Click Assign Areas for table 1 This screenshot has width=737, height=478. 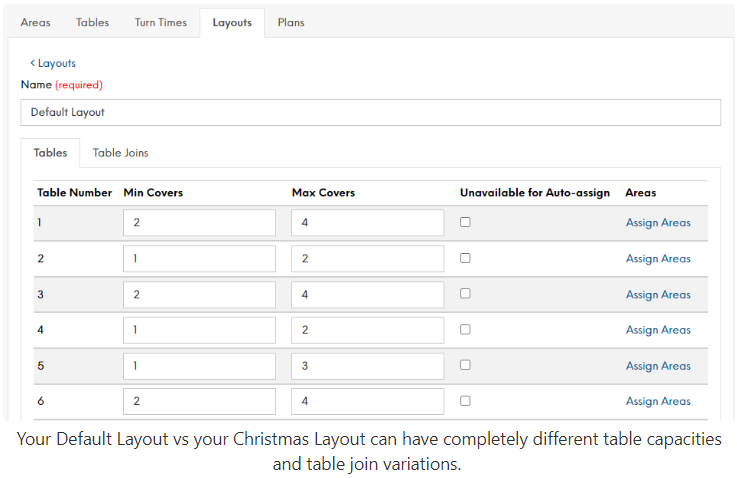click(x=658, y=223)
